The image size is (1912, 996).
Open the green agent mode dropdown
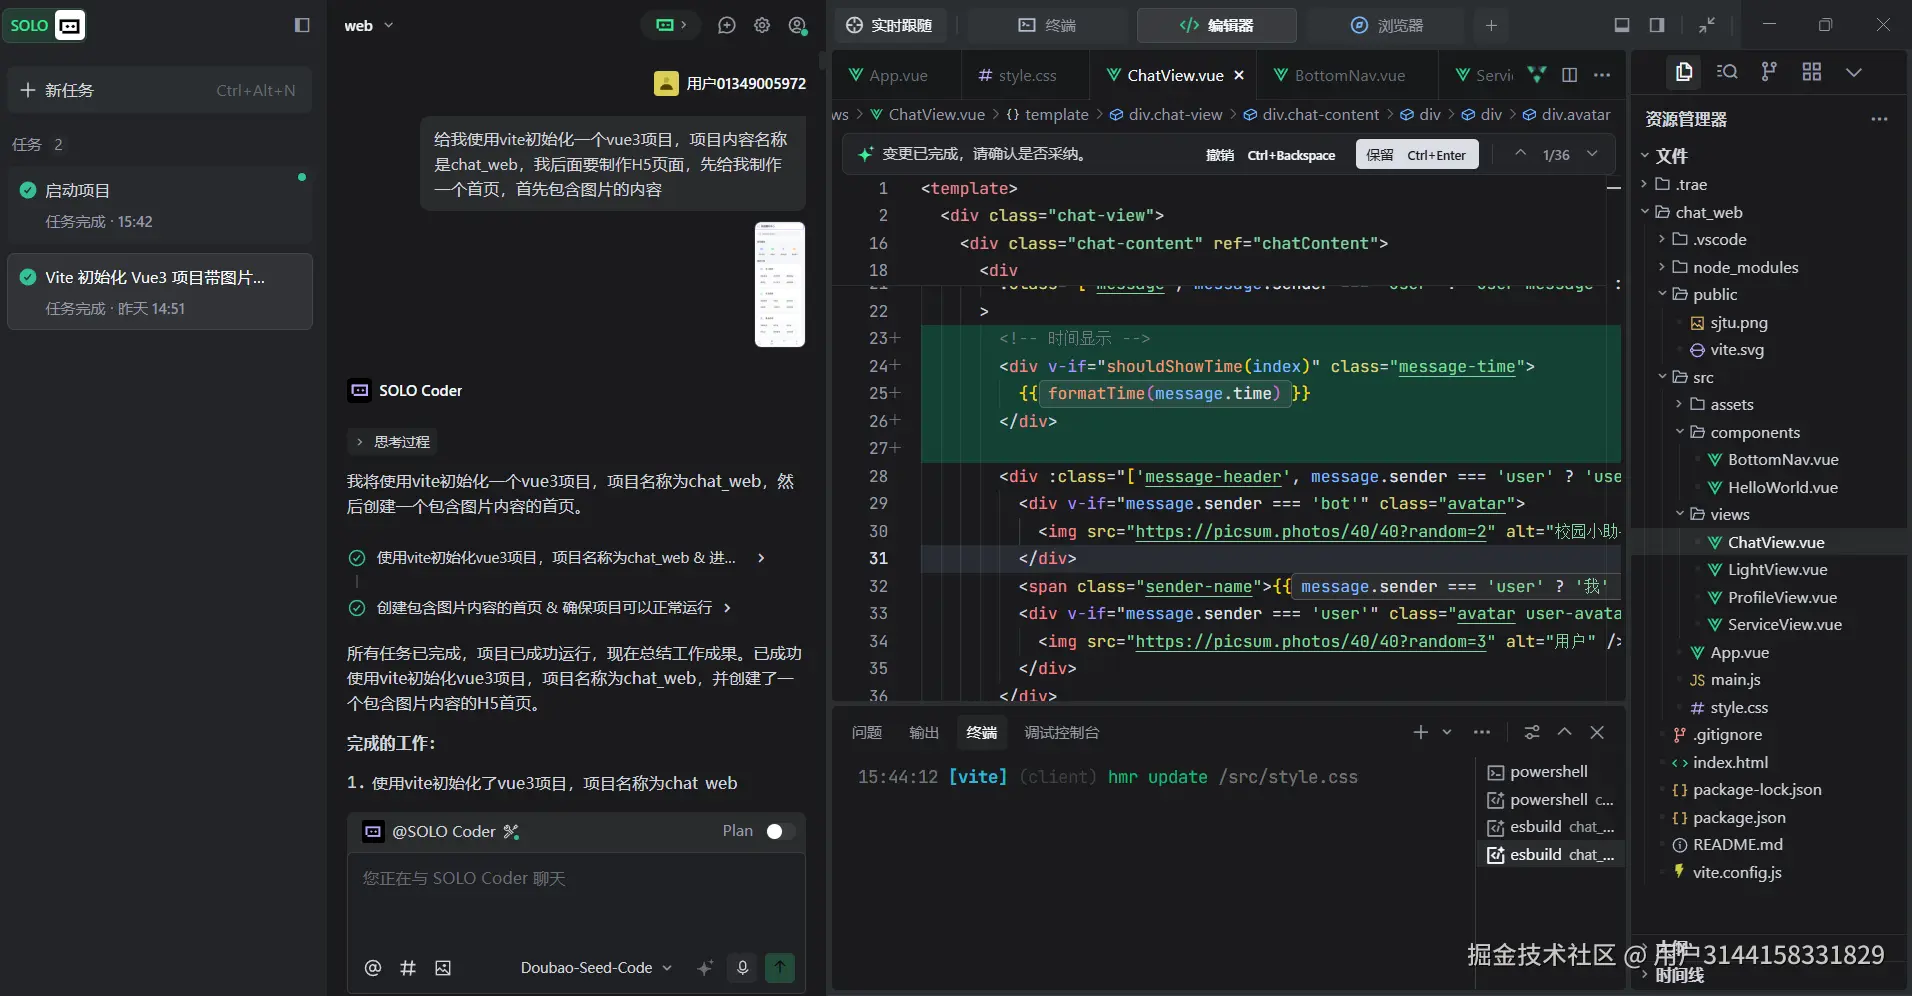[671, 25]
